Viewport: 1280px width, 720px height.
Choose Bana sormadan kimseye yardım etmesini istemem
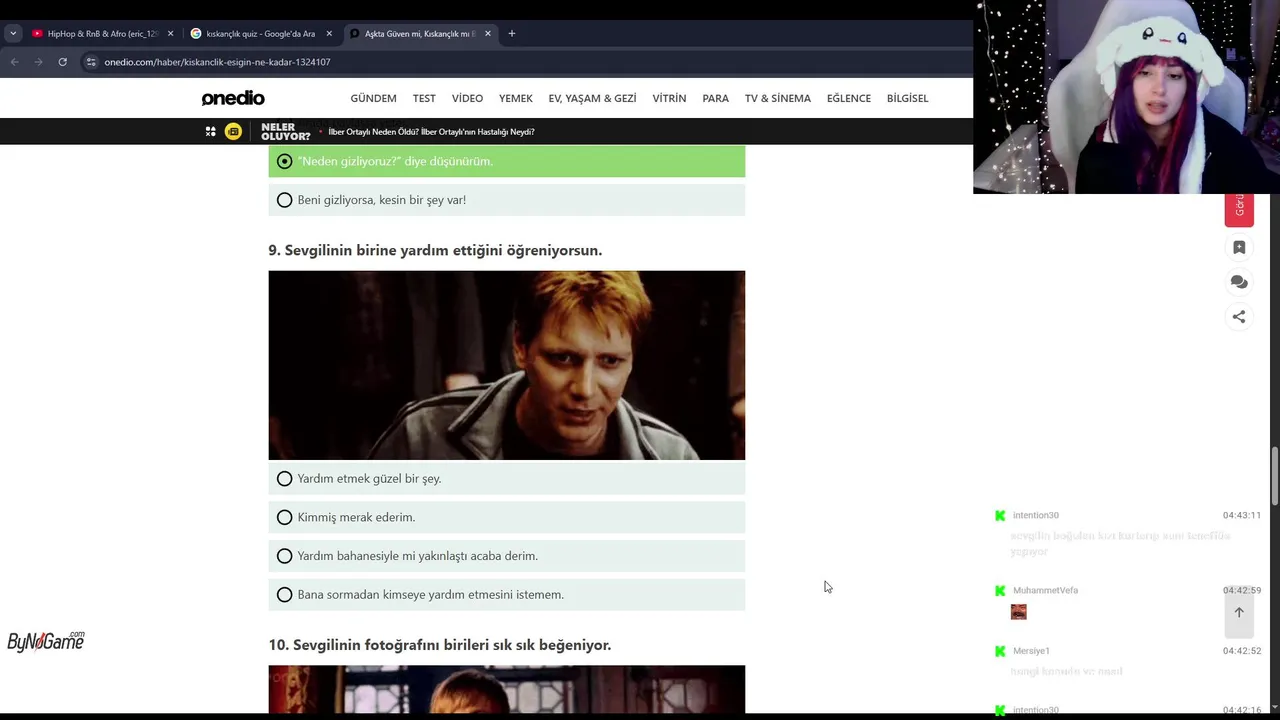(x=506, y=595)
